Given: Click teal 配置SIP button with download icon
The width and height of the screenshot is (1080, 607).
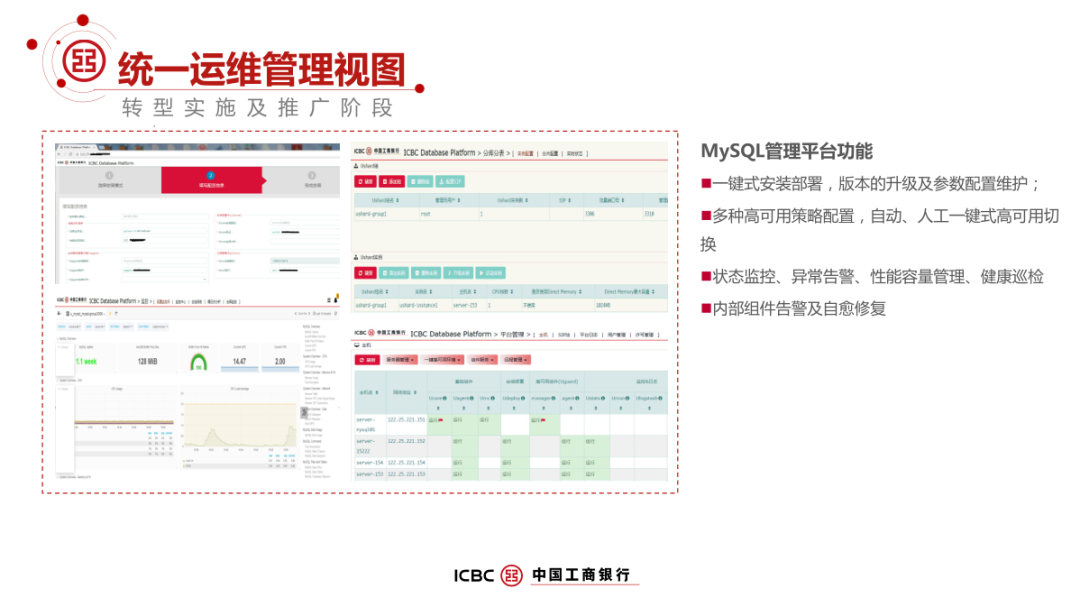Looking at the screenshot, I should pos(450,181).
